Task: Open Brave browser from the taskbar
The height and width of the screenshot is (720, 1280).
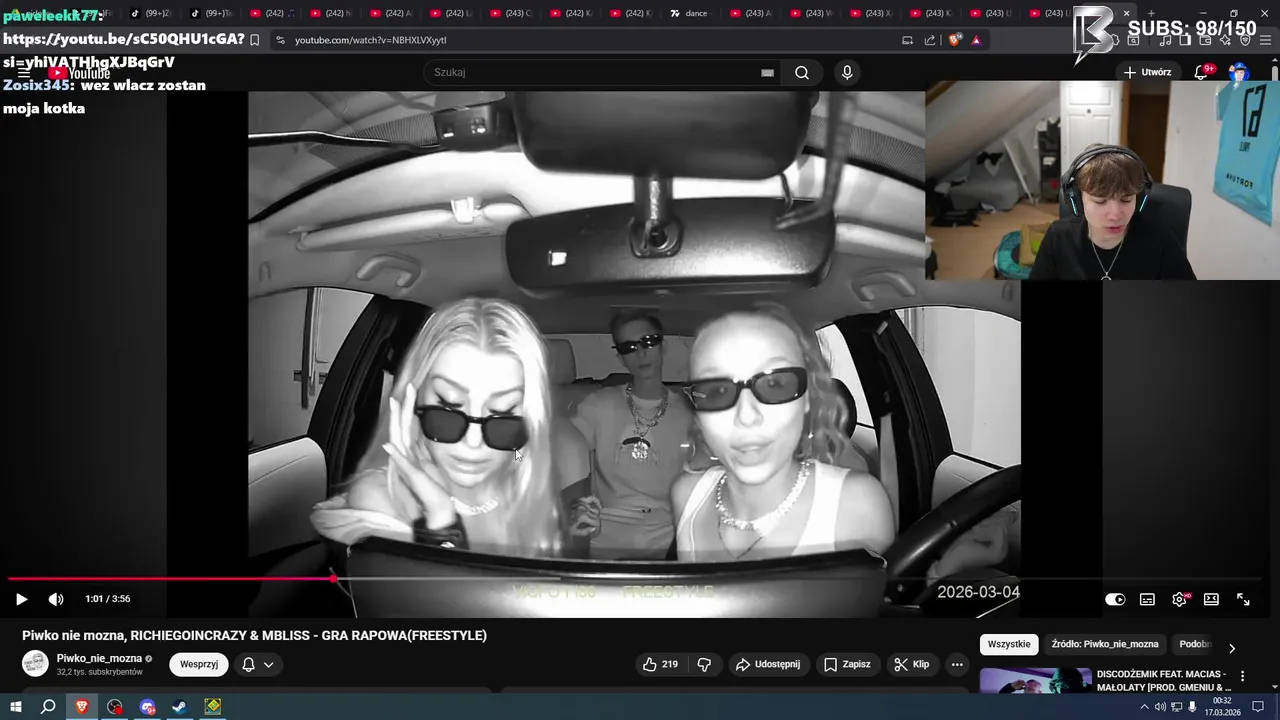Action: tap(82, 707)
